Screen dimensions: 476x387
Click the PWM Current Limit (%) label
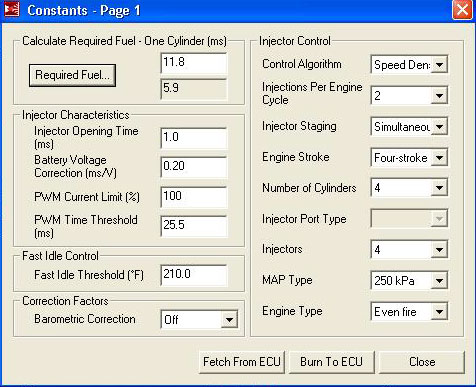click(87, 197)
